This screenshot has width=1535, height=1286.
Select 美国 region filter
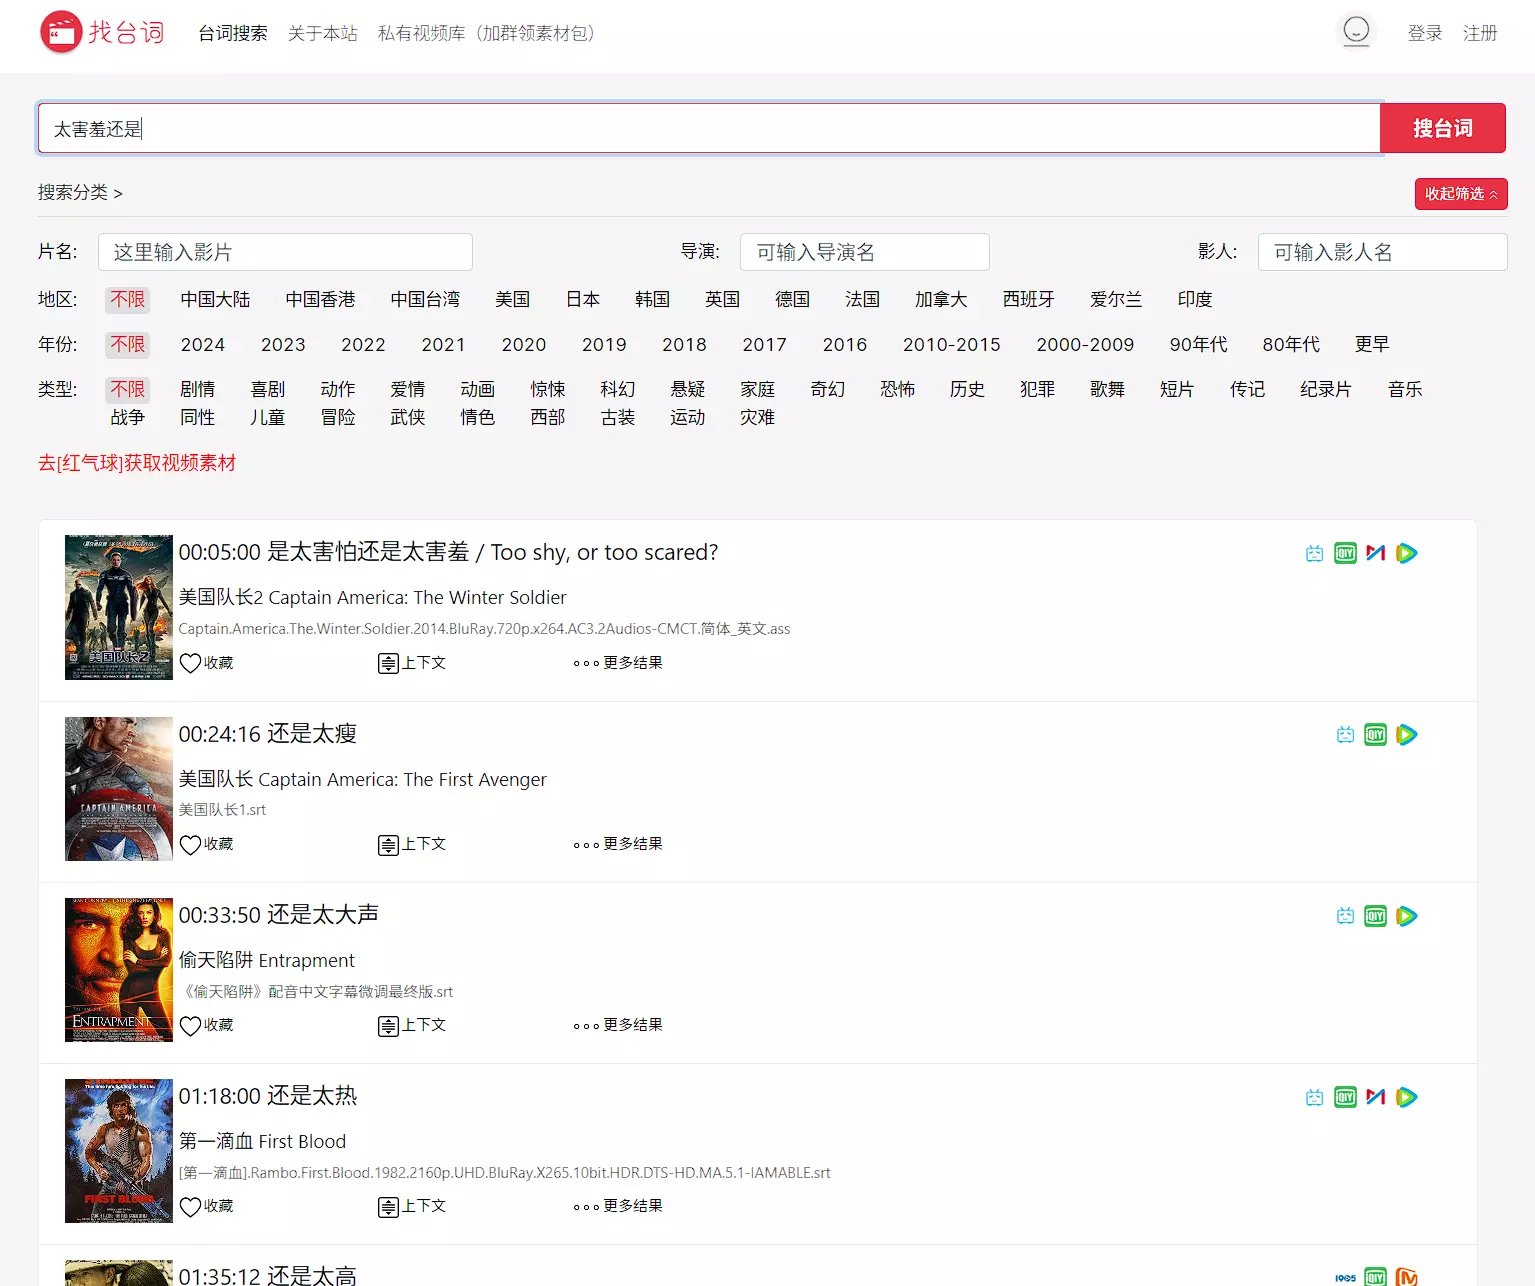[512, 299]
